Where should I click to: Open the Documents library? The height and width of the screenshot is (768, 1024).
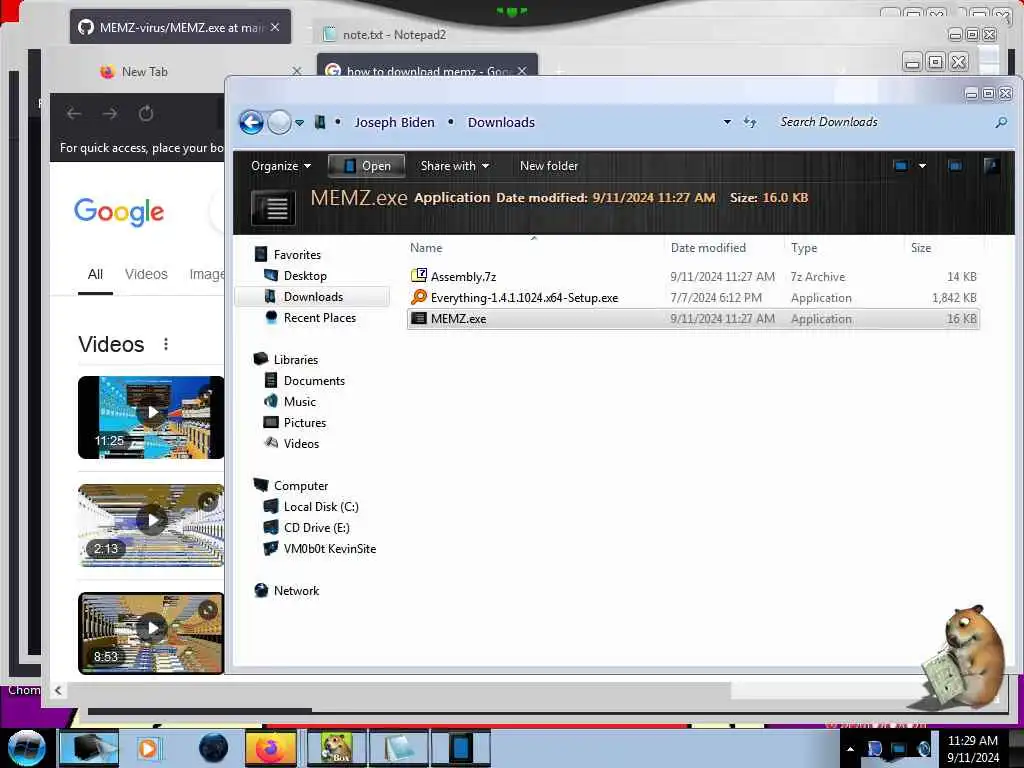click(x=313, y=381)
